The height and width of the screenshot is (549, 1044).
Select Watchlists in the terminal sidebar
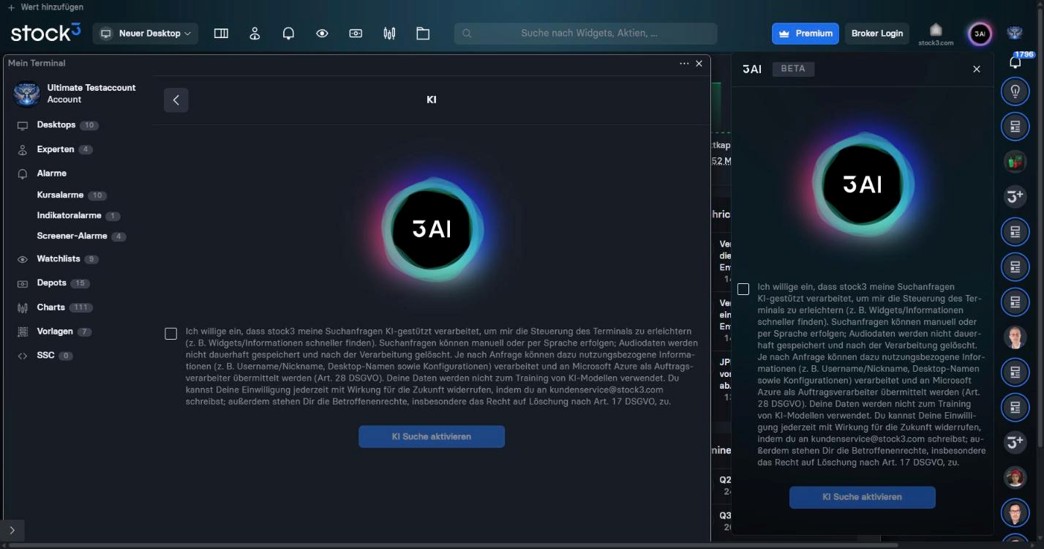pos(58,259)
